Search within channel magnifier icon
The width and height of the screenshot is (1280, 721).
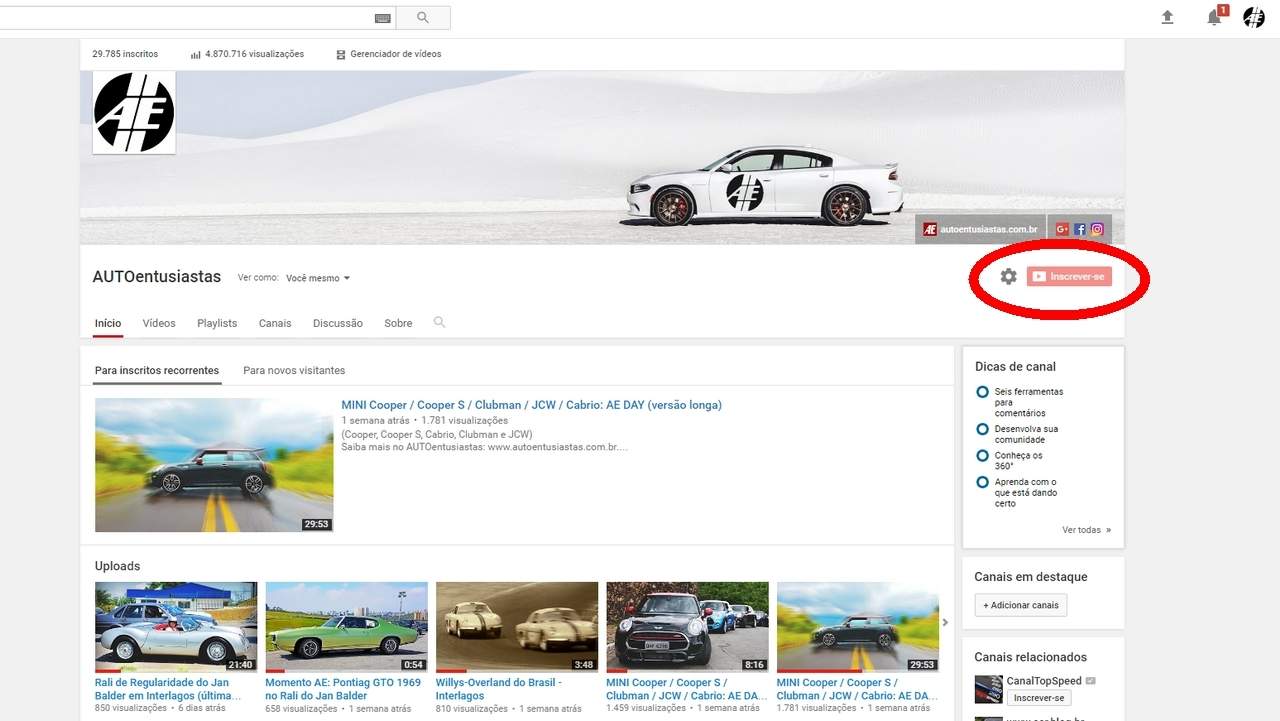[x=439, y=322]
